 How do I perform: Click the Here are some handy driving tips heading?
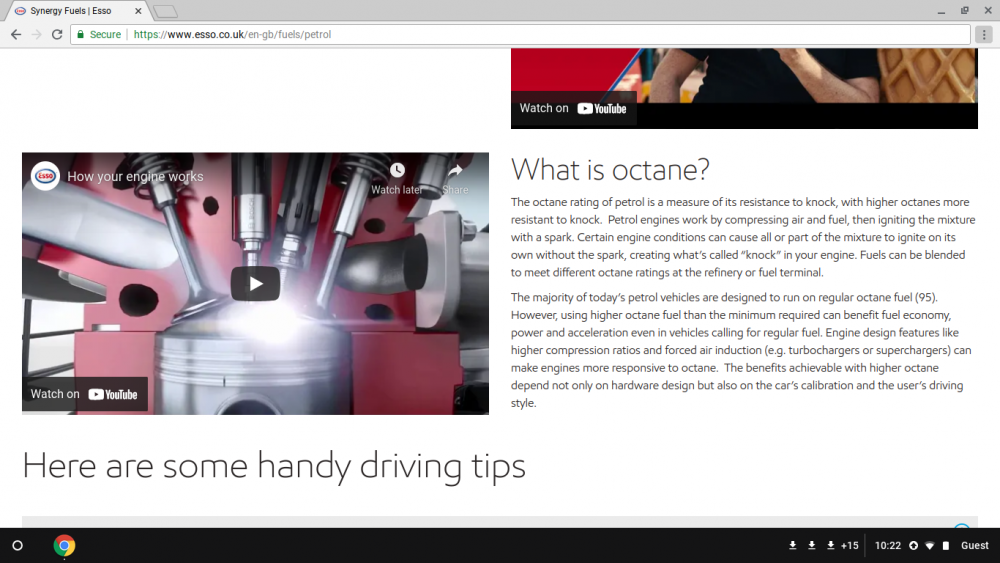pyautogui.click(x=274, y=466)
